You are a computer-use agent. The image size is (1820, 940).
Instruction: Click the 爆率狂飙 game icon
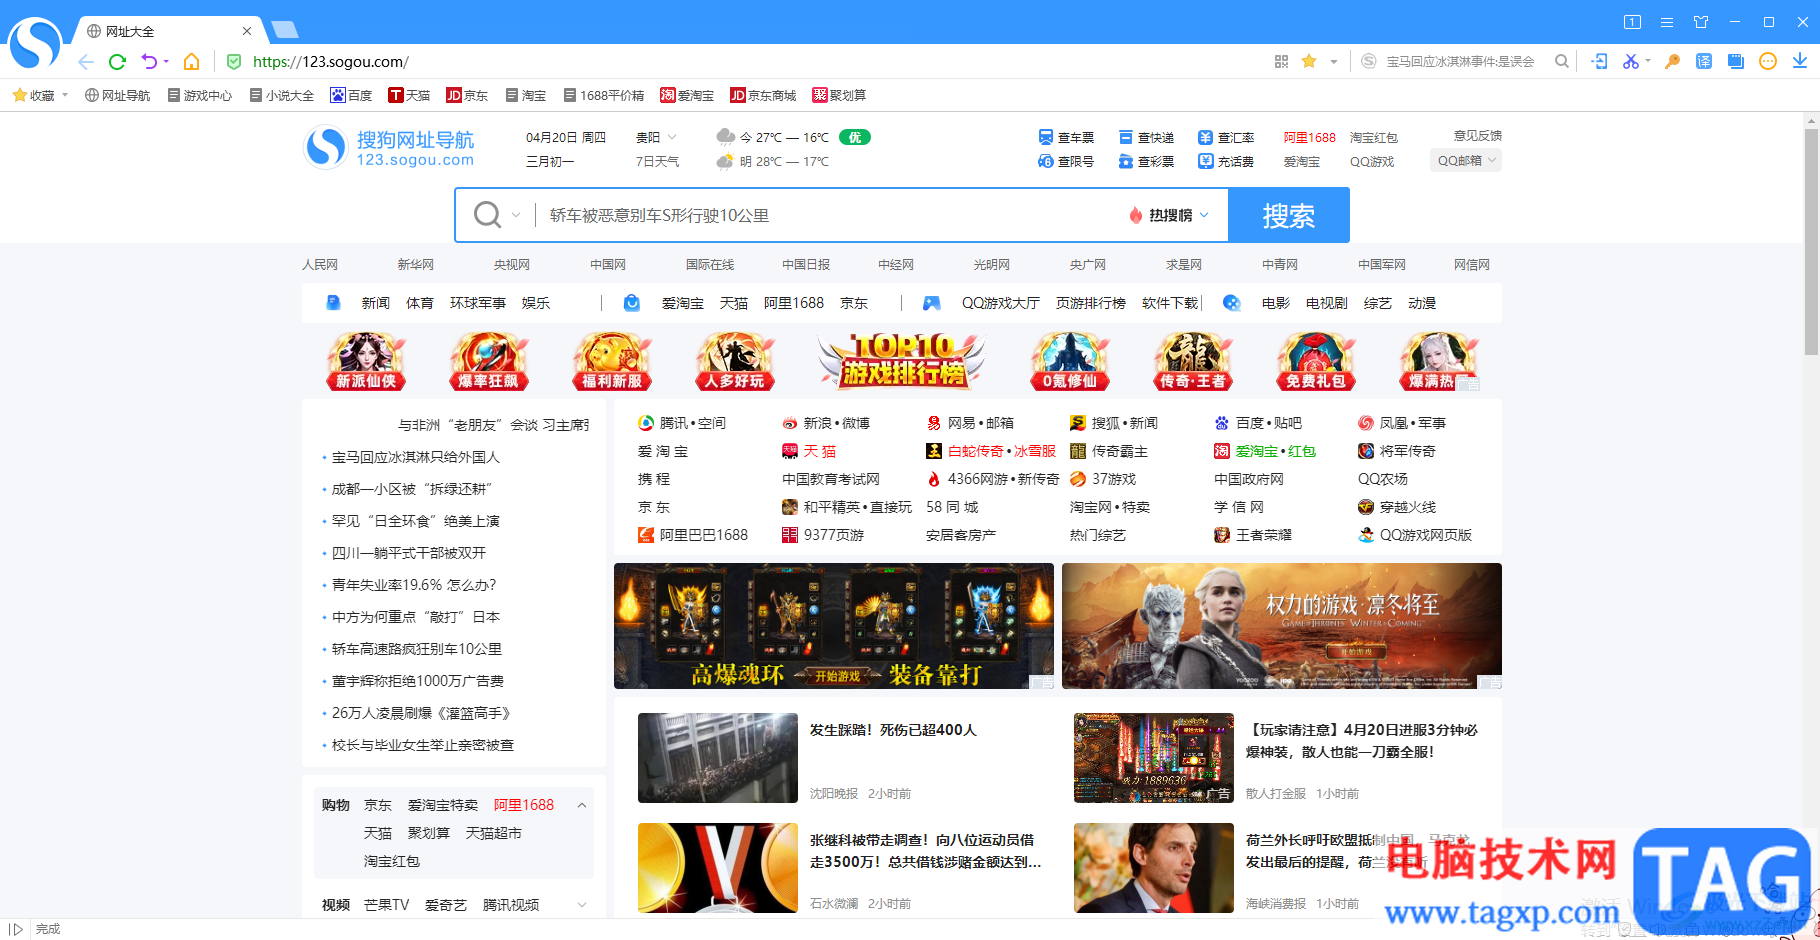point(489,361)
